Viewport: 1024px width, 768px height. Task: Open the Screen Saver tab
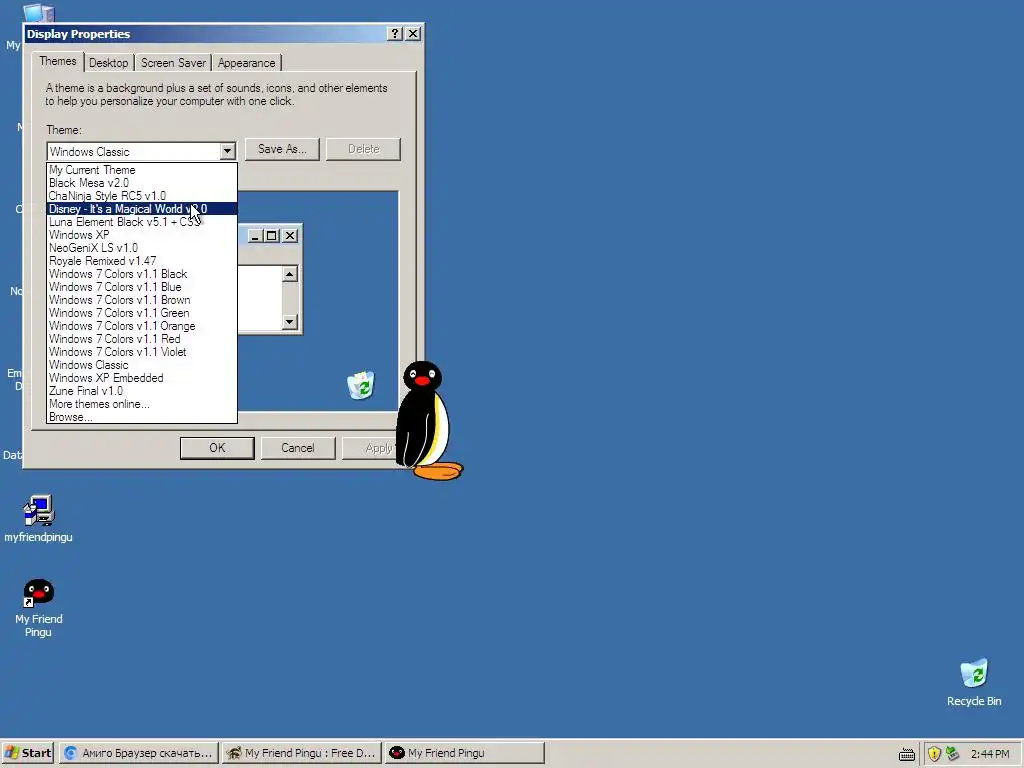click(x=173, y=63)
